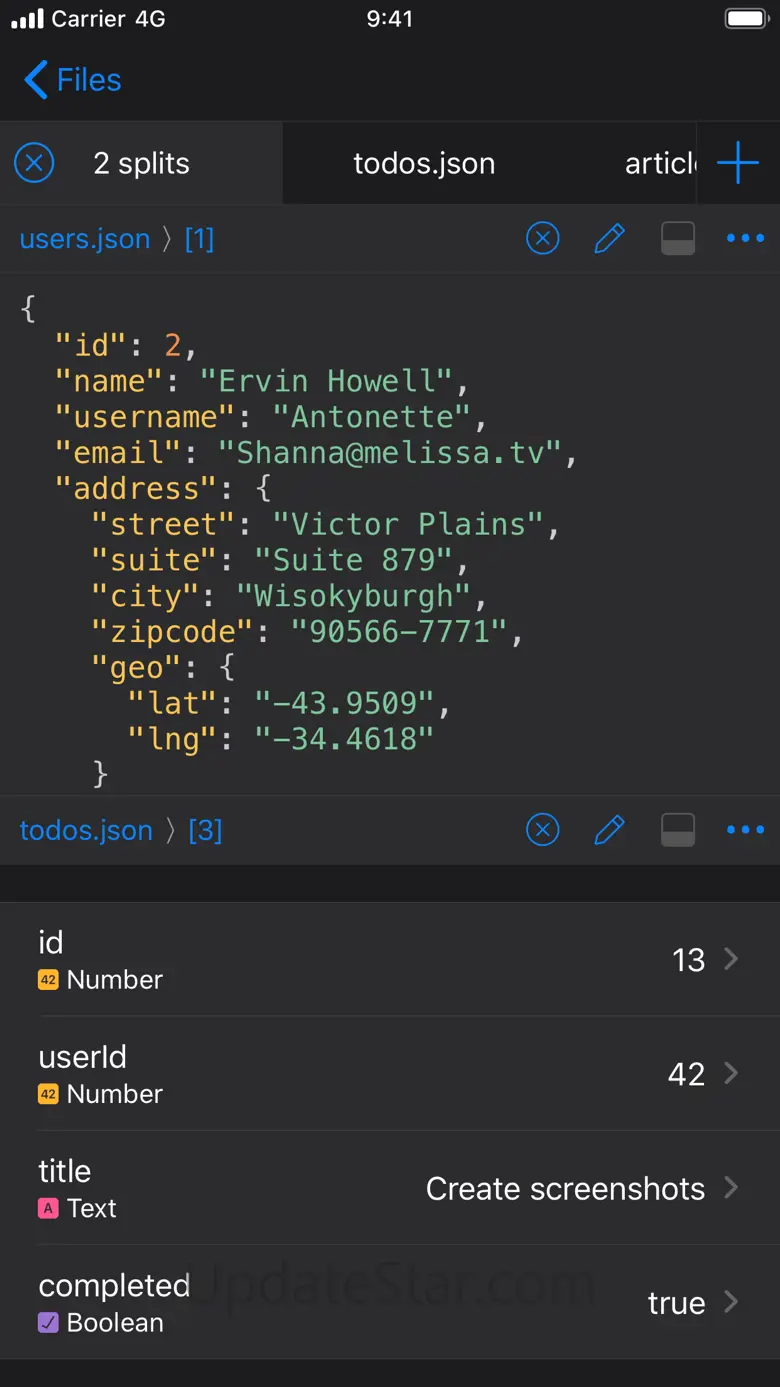Edit users.json with the pencil icon

click(x=609, y=239)
